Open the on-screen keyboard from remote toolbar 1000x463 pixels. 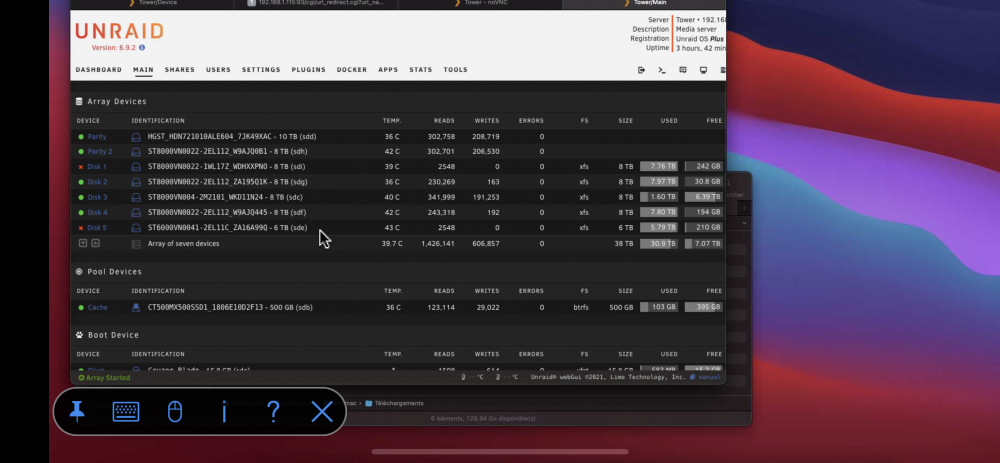(126, 412)
